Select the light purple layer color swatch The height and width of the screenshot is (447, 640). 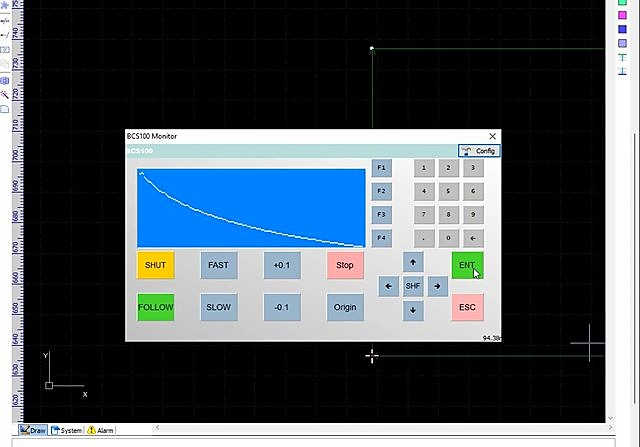pos(622,43)
